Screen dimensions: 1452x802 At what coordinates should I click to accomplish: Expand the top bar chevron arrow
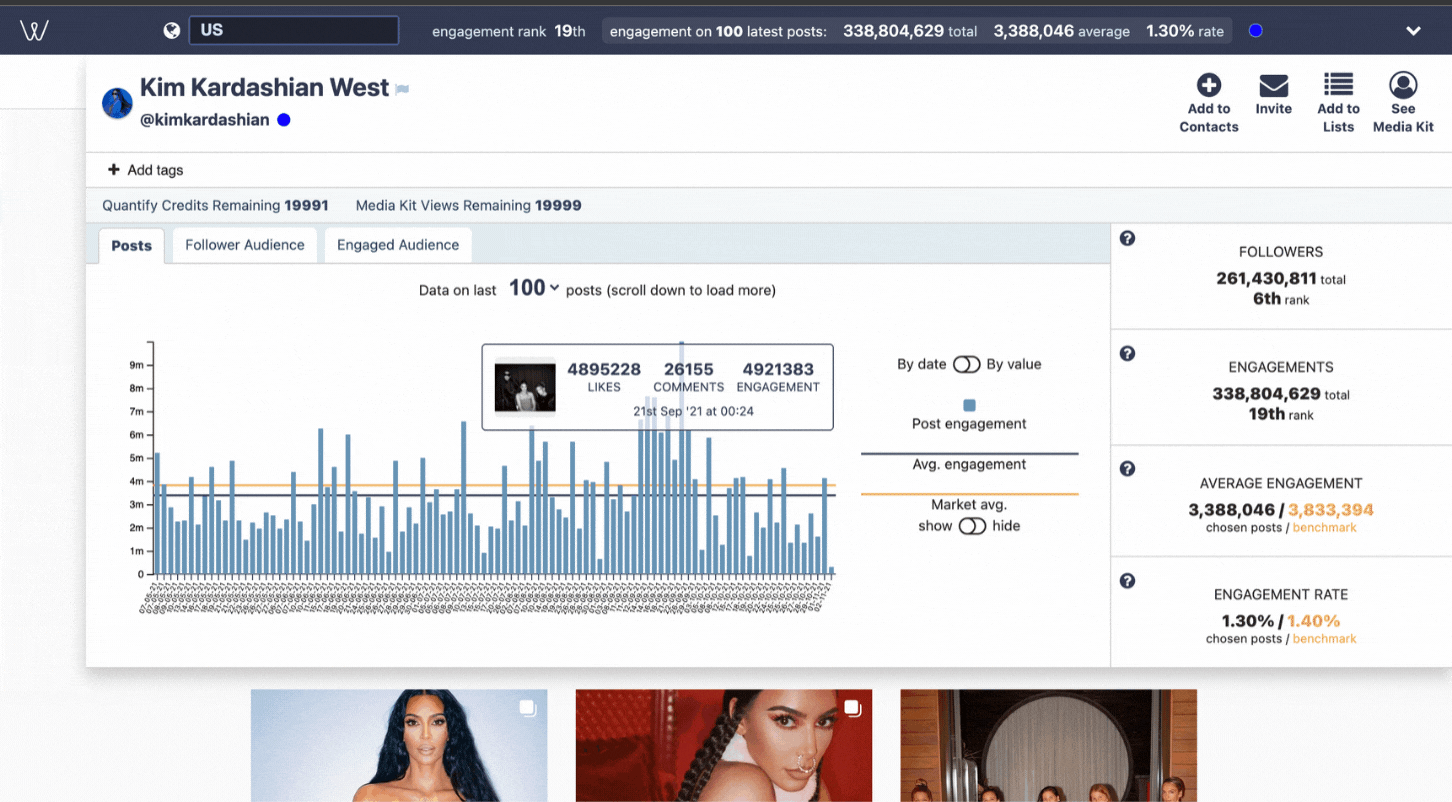point(1413,31)
